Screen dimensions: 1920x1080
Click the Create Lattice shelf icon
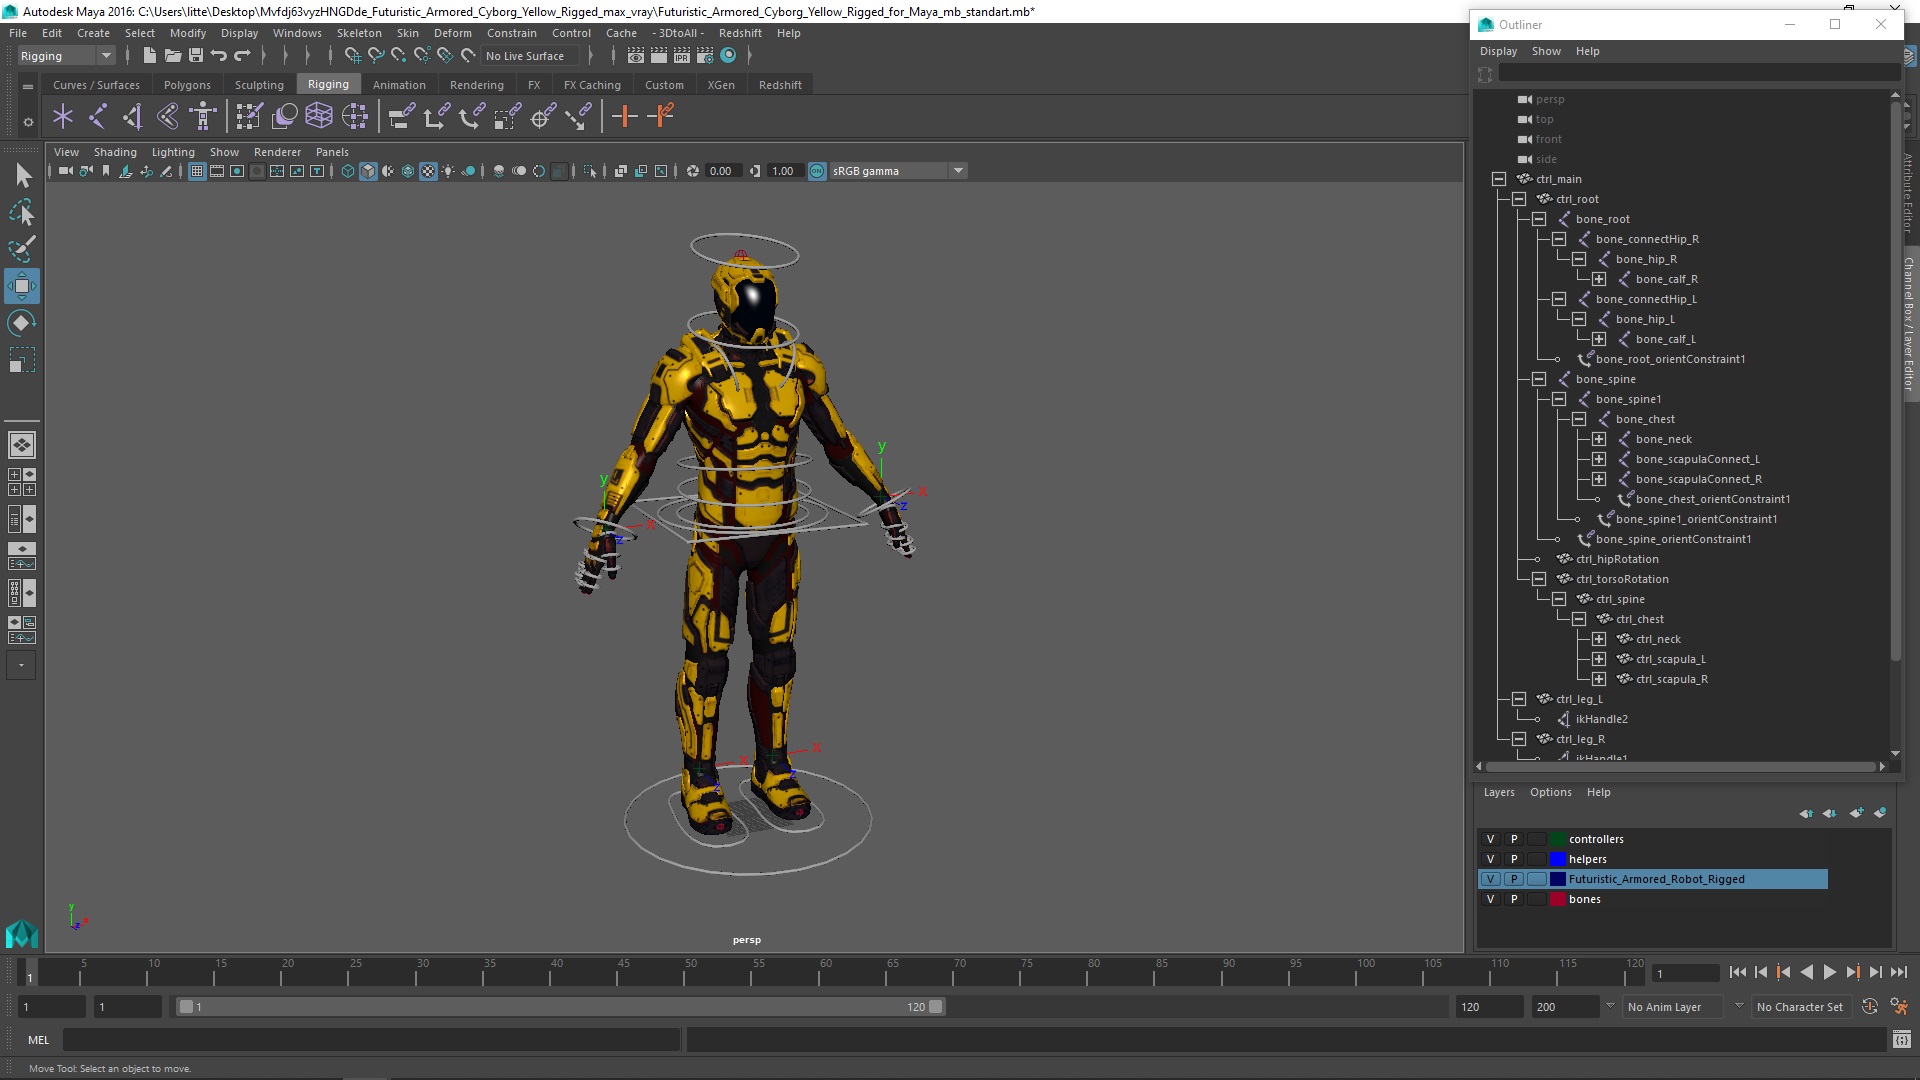click(319, 117)
